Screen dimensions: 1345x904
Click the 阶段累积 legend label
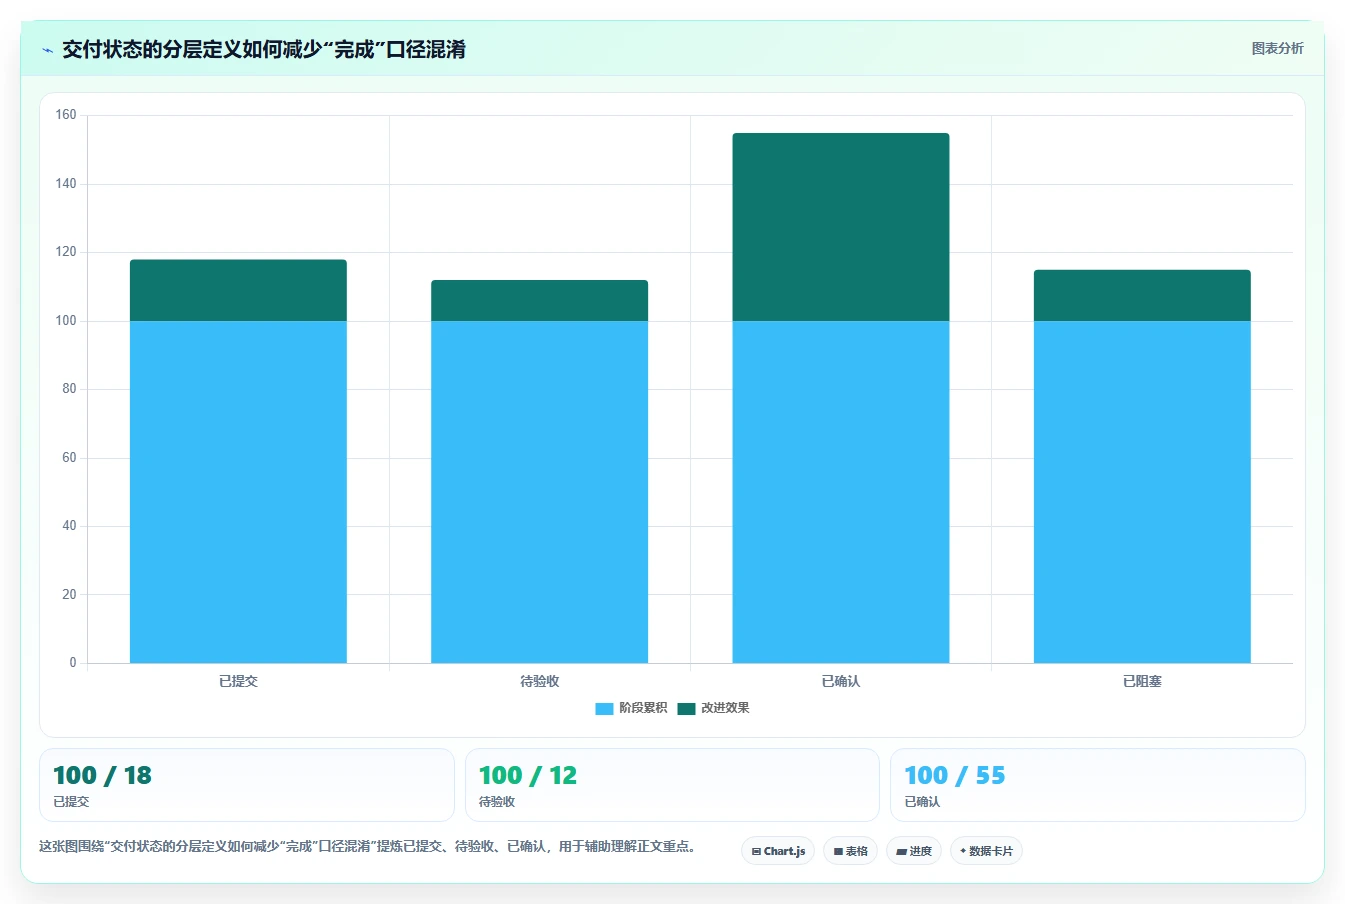click(643, 708)
